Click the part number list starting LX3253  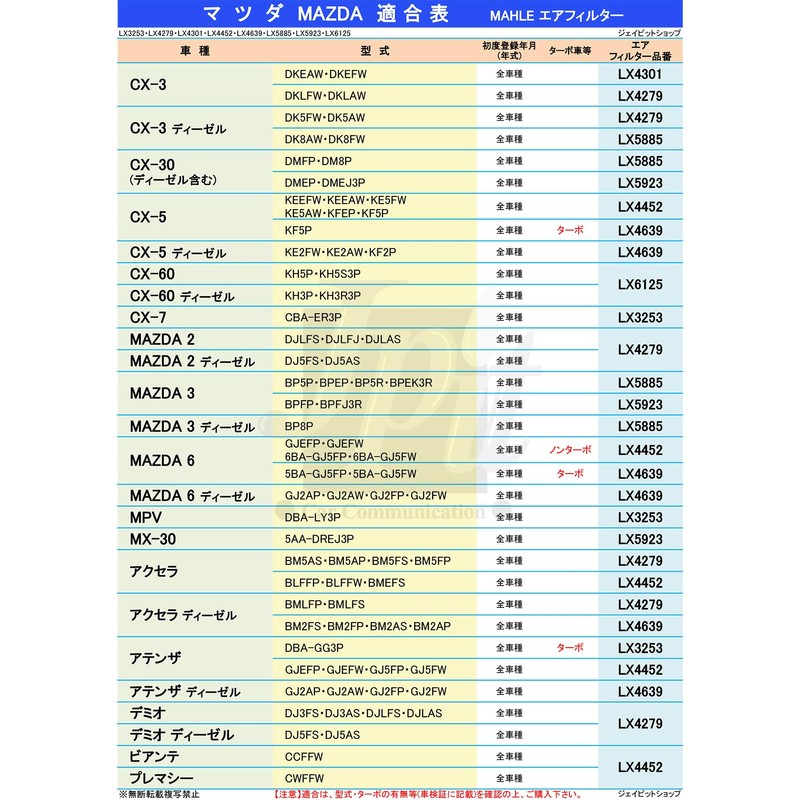(235, 33)
